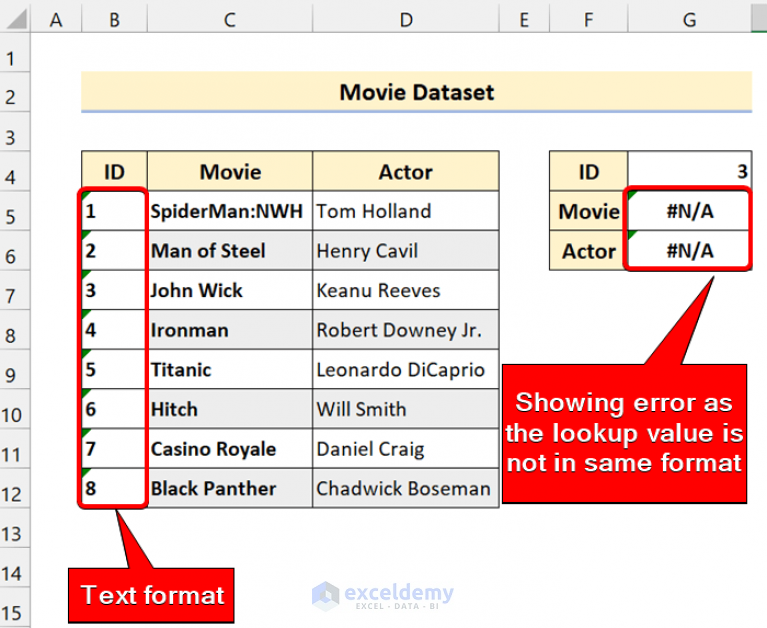Select row 15 header
The width and height of the screenshot is (767, 628).
tap(15, 607)
